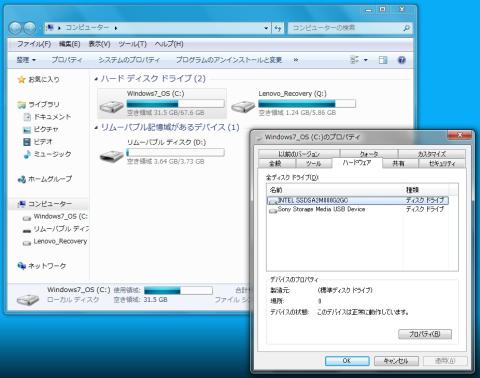Go back with the Explorer back arrow
This screenshot has width=480, height=378.
click(15, 28)
